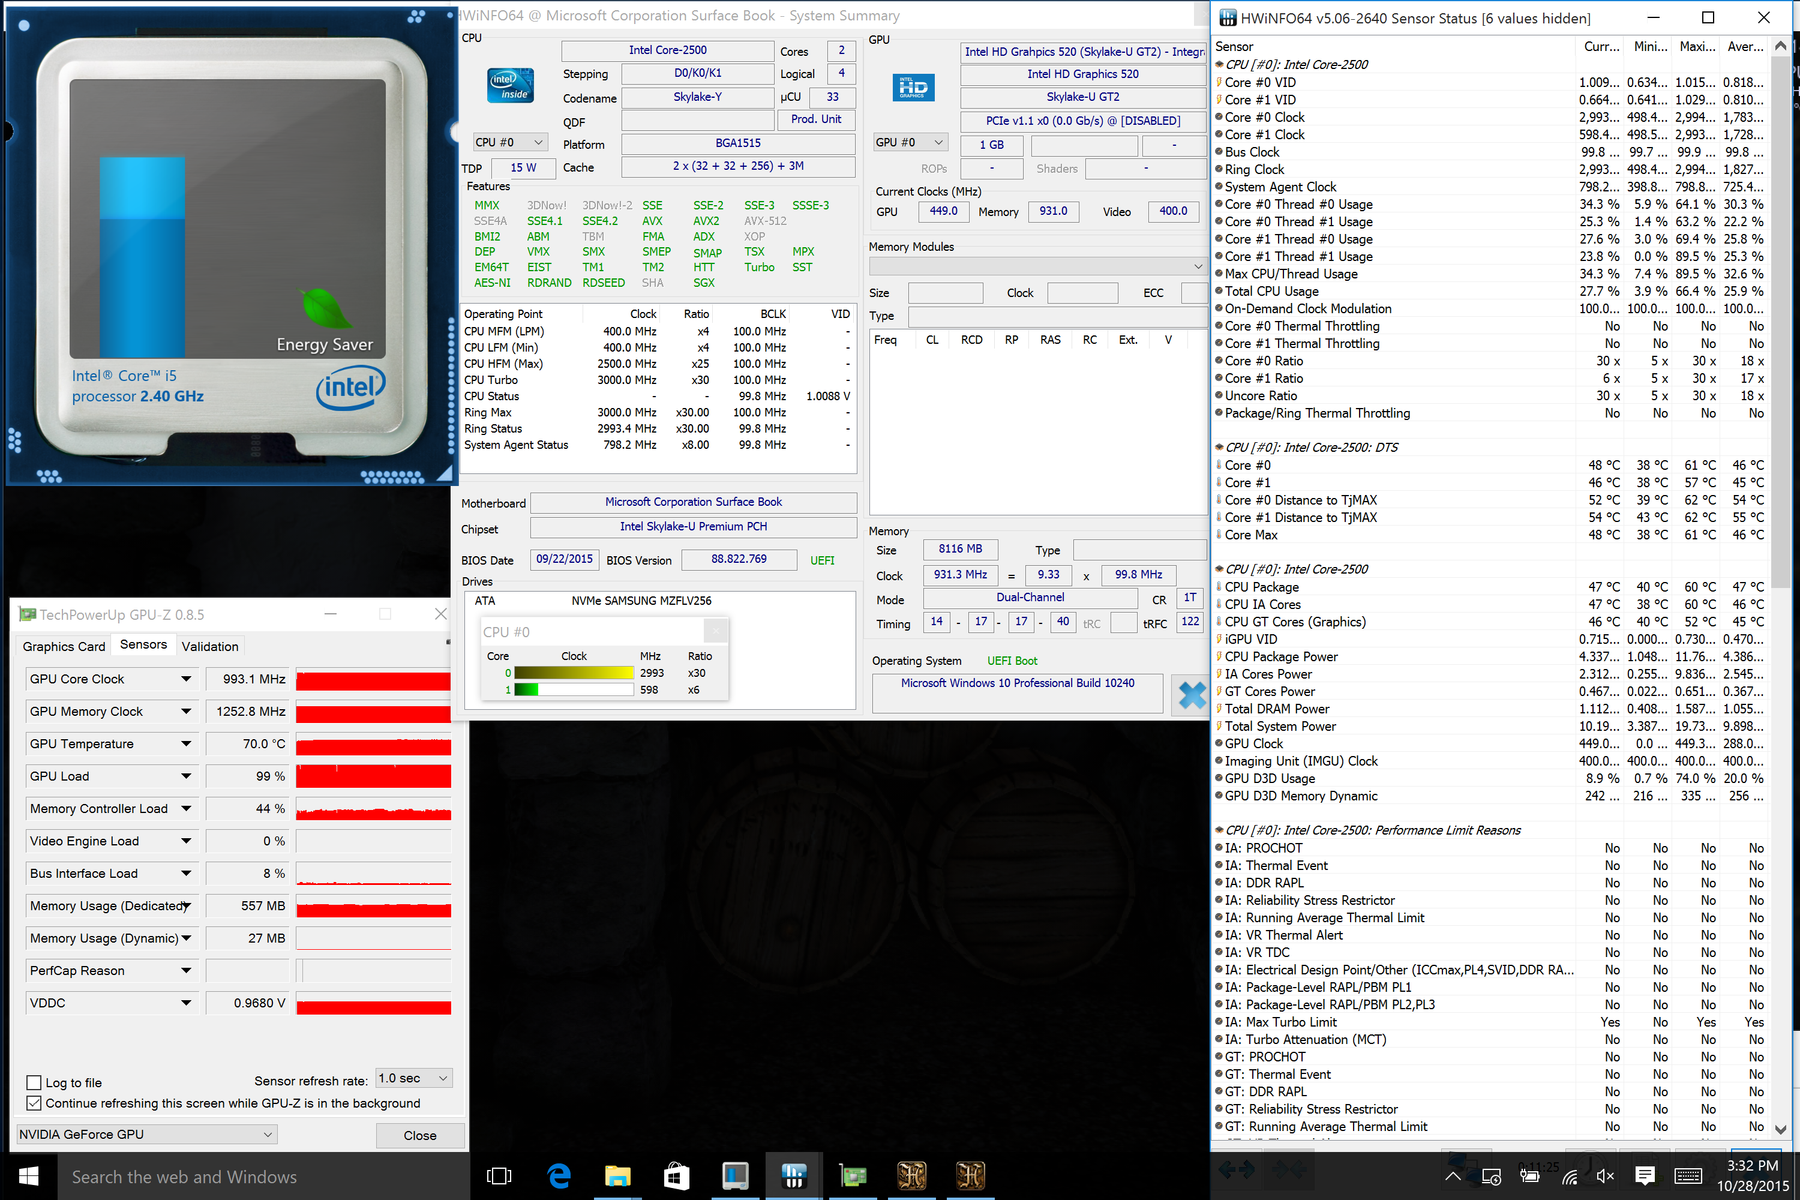Switch to HWiNFO64 via its taskbar icon
The height and width of the screenshot is (1200, 1800).
794,1176
